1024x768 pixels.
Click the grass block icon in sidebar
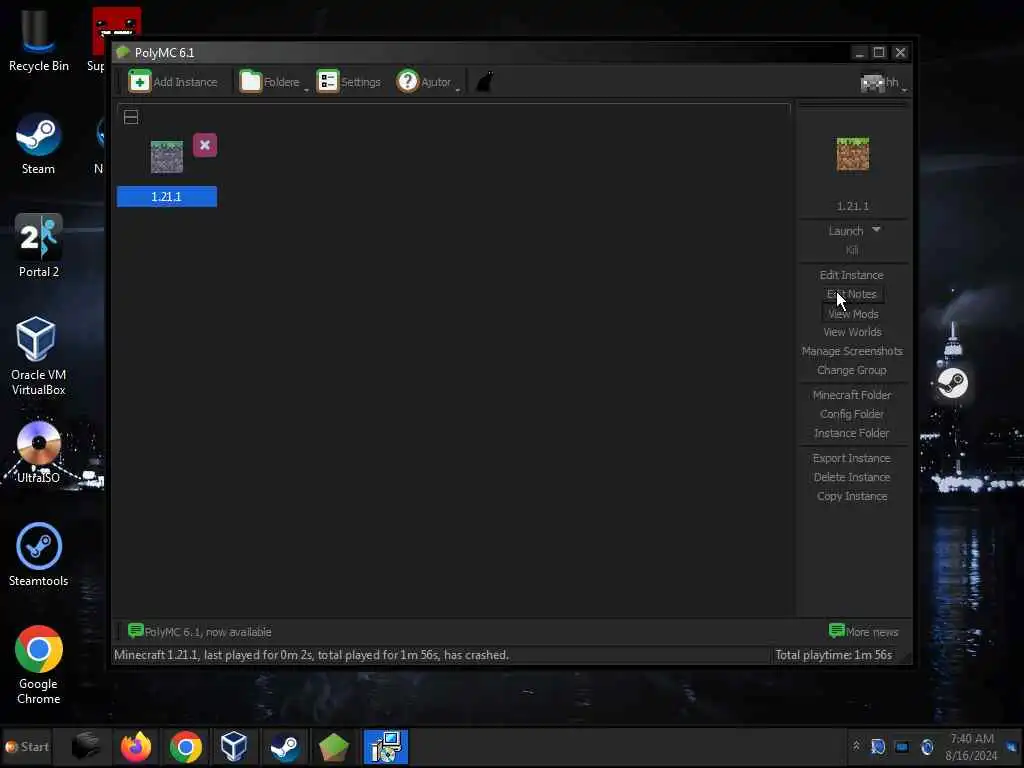click(x=852, y=154)
